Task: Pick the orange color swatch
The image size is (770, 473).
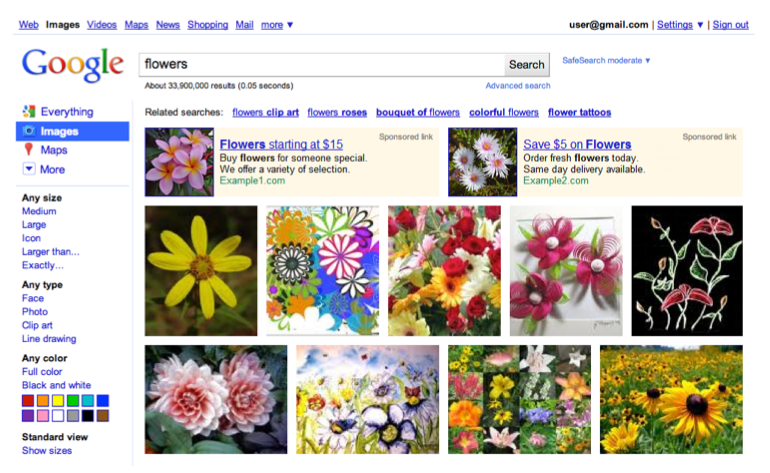Action: (x=43, y=401)
